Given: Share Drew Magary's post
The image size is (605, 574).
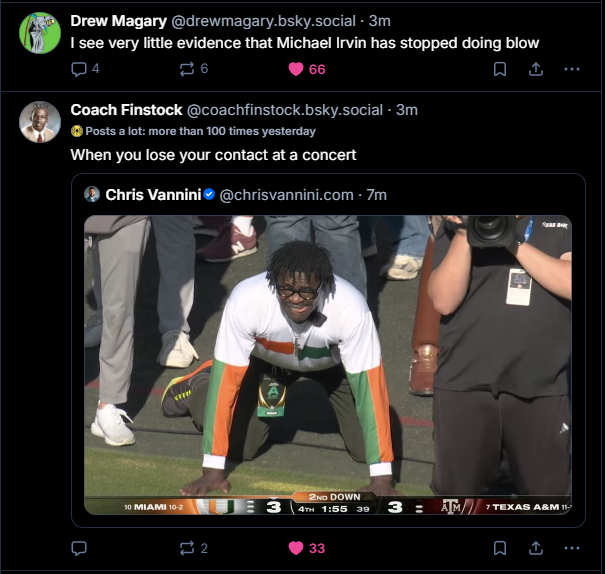Looking at the screenshot, I should [536, 69].
